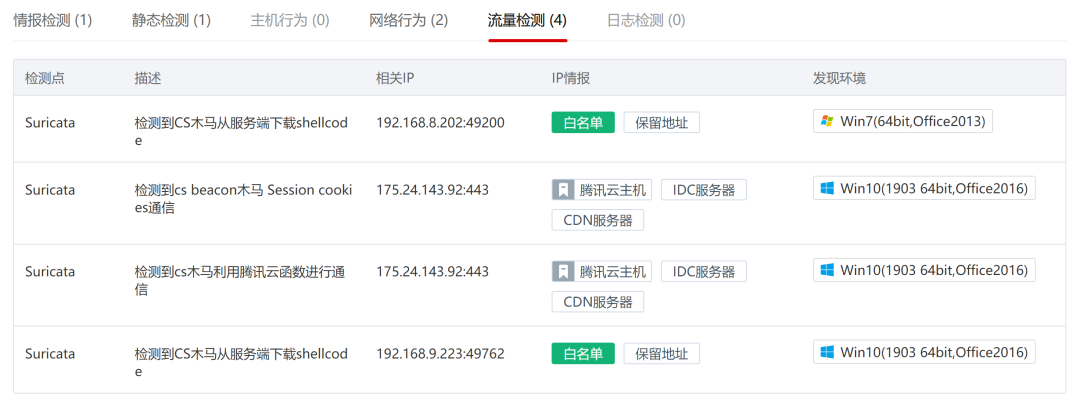Click the Win7(64bit,Office2013) environment tag

point(903,122)
